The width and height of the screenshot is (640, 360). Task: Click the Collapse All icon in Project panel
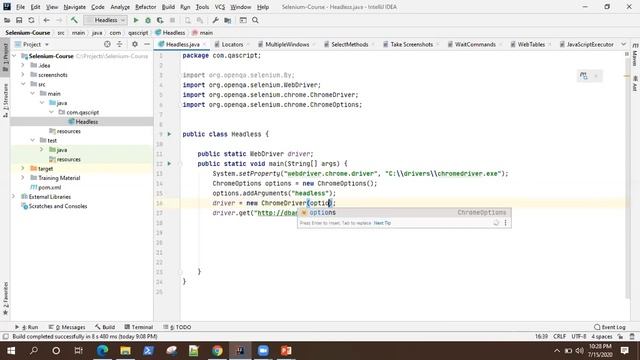coord(119,44)
